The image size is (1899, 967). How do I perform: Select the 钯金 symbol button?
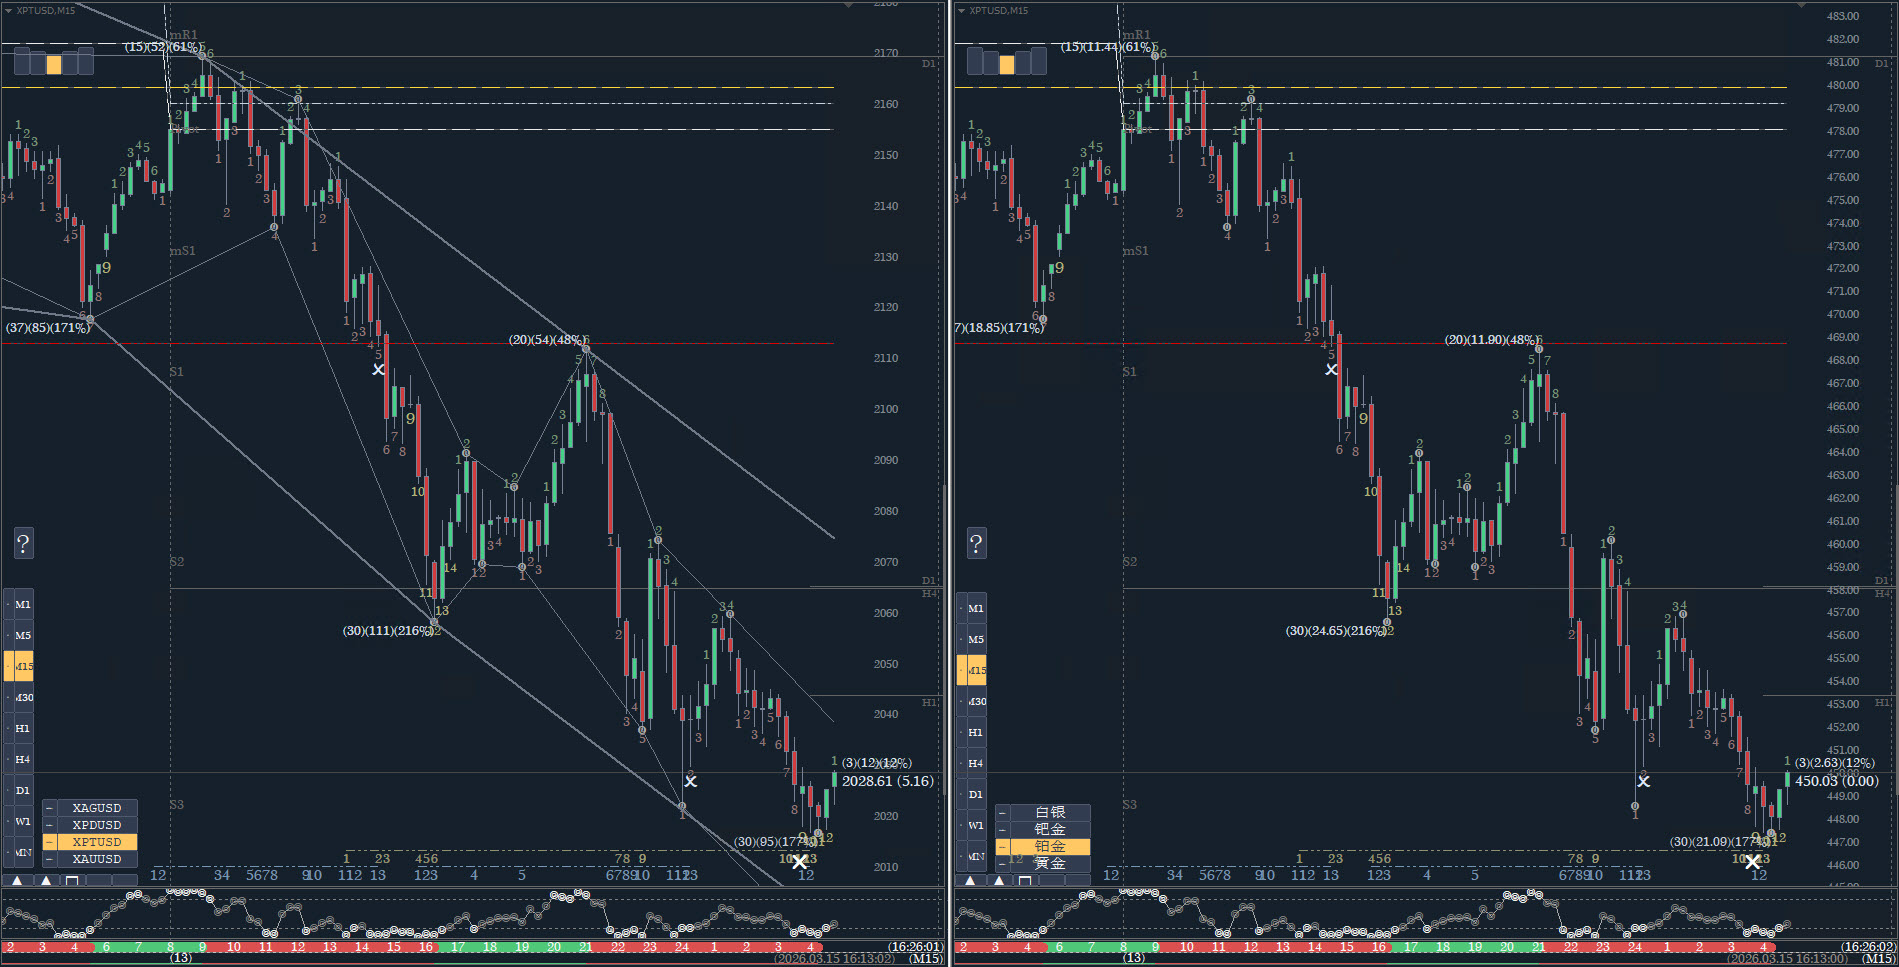coord(1050,829)
